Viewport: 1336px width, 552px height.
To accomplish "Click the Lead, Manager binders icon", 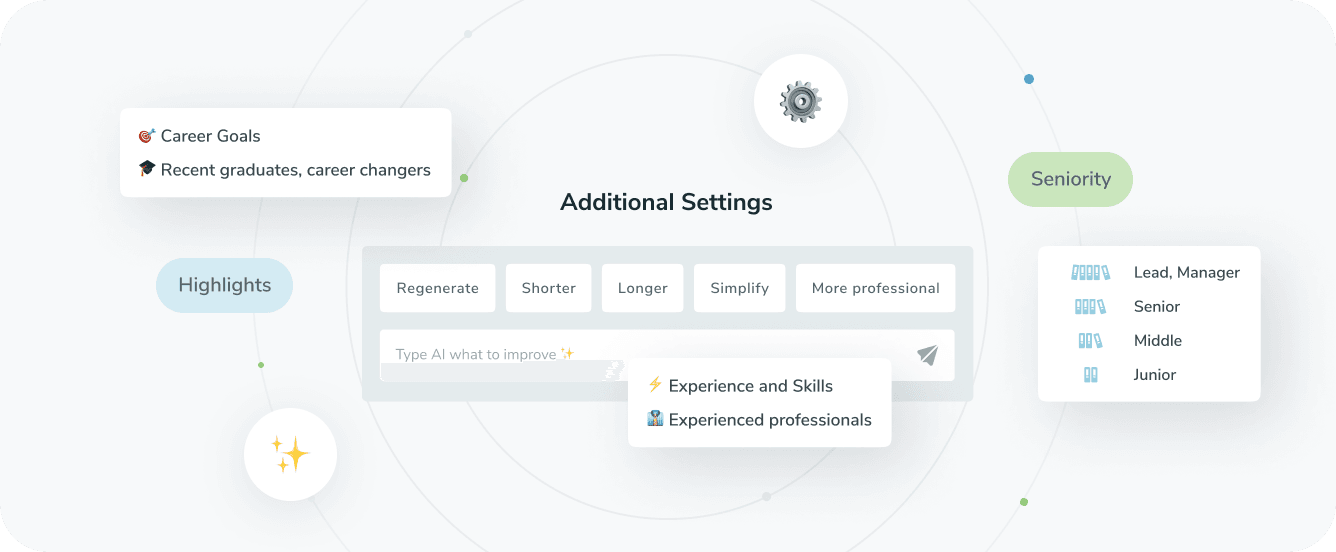I will (x=1090, y=272).
